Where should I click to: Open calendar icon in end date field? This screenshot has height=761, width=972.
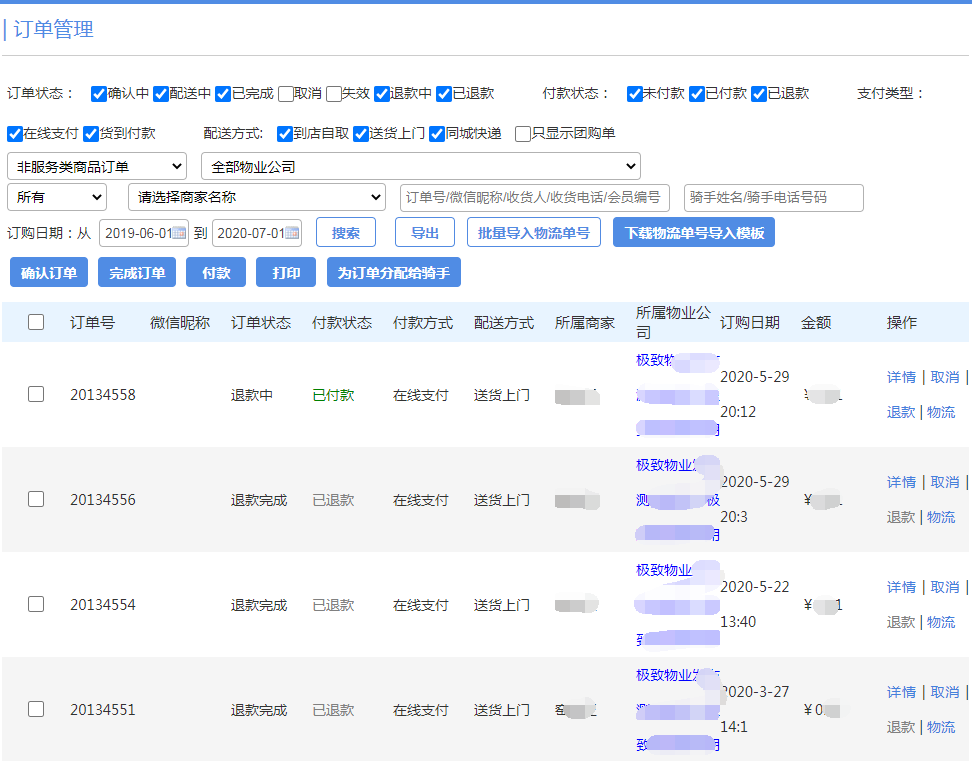(x=292, y=233)
